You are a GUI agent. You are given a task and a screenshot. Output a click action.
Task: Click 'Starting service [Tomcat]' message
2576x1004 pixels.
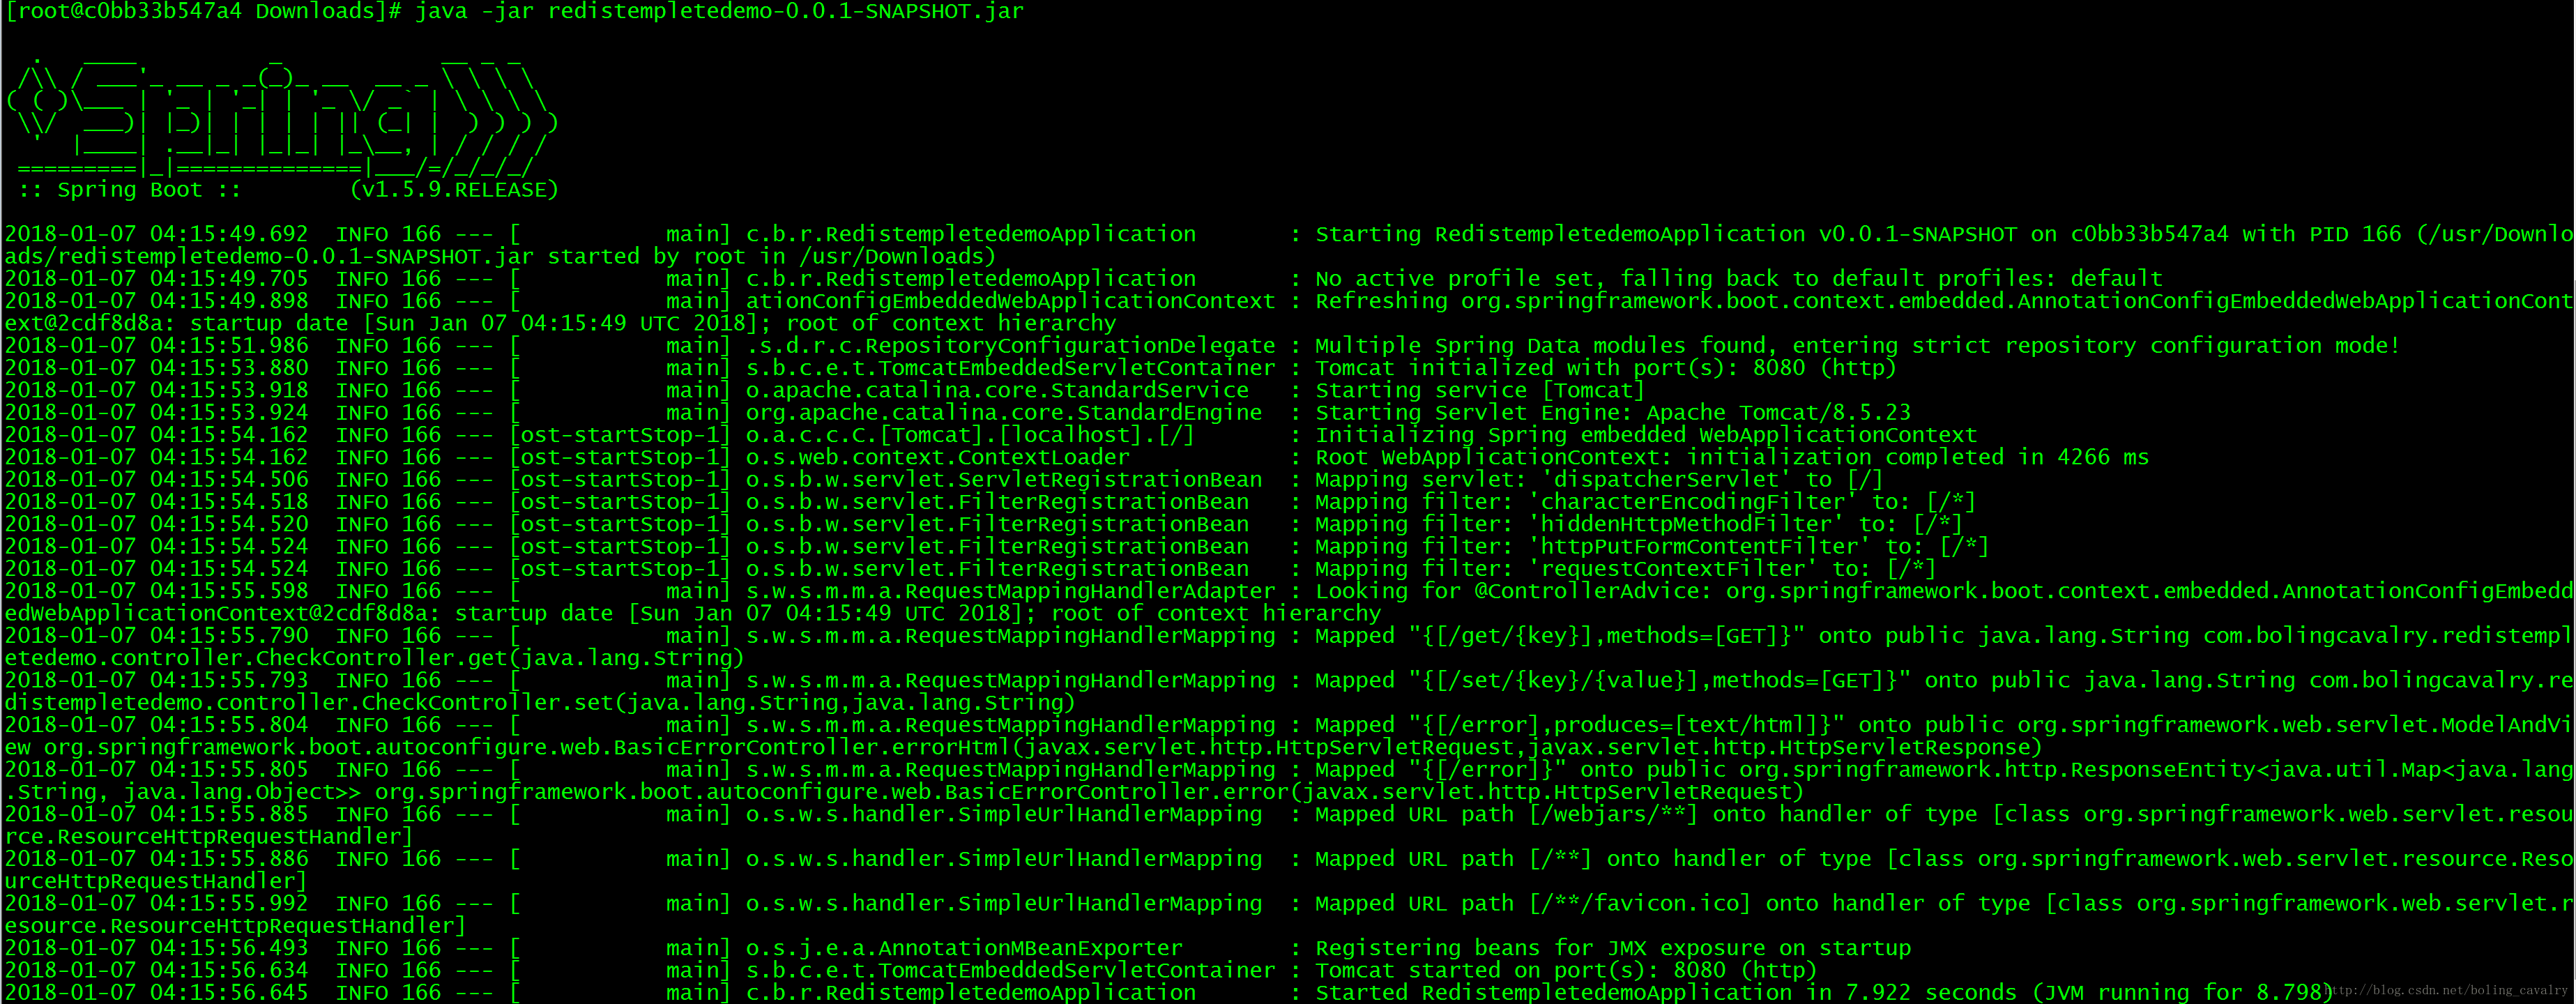pyautogui.click(x=1480, y=390)
